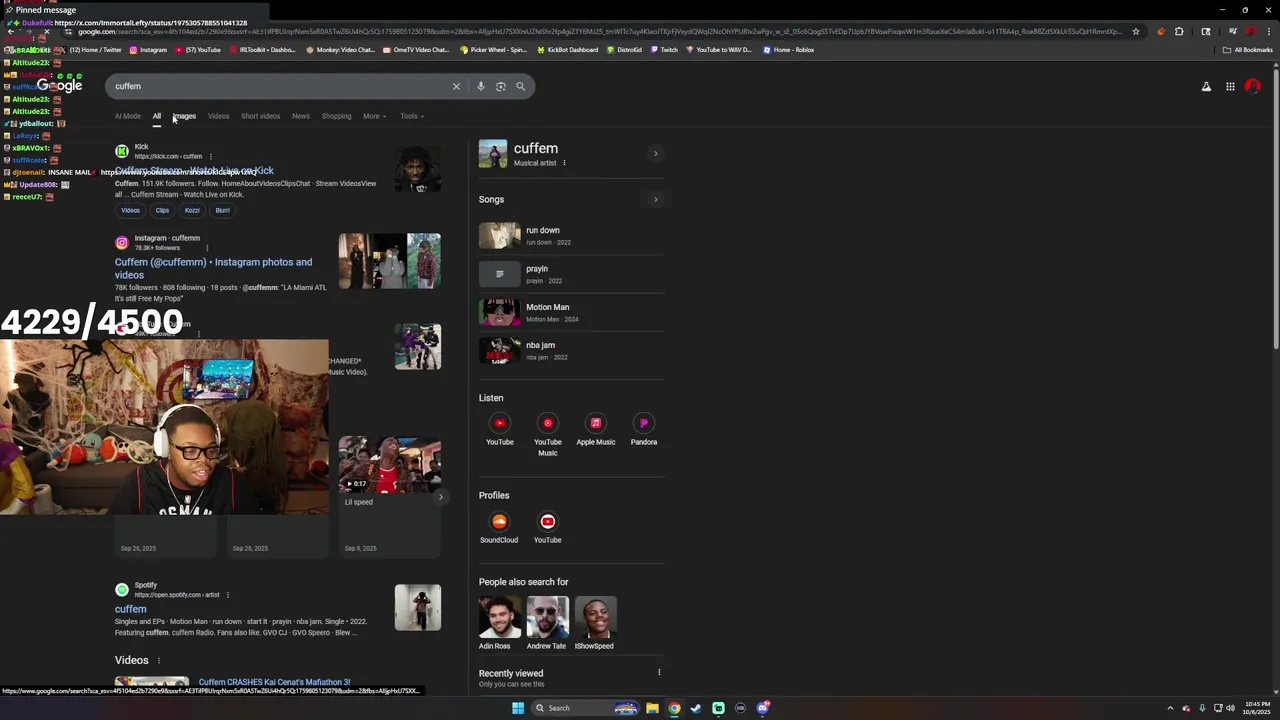Open Google Lens image search icon
The height and width of the screenshot is (720, 1280).
[x=500, y=86]
